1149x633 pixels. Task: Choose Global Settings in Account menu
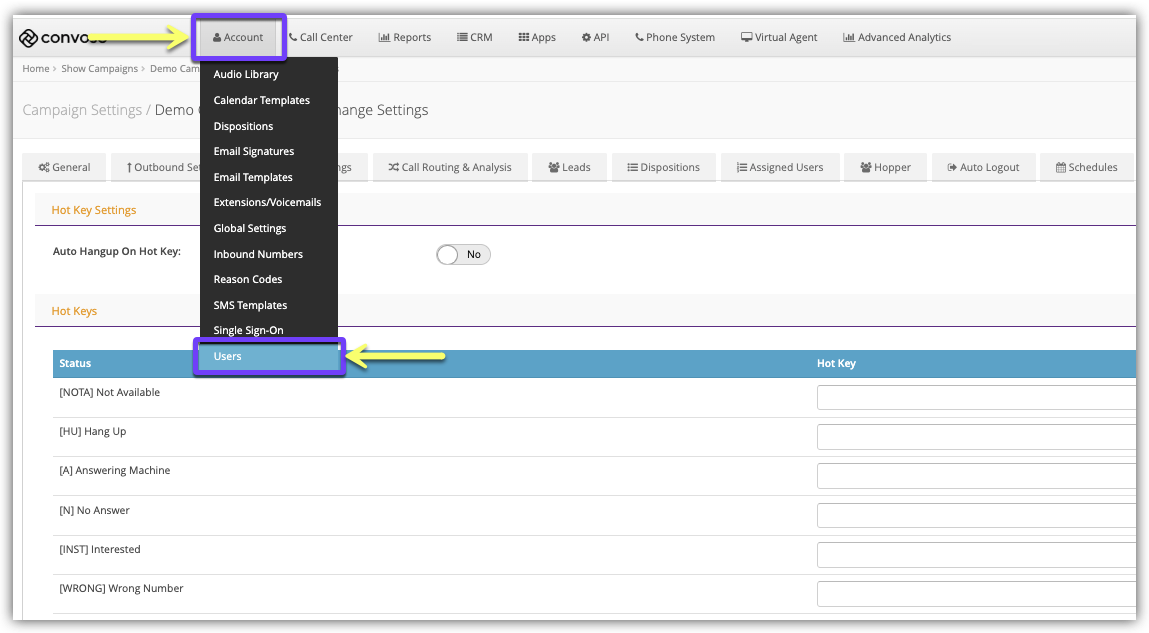coord(250,228)
